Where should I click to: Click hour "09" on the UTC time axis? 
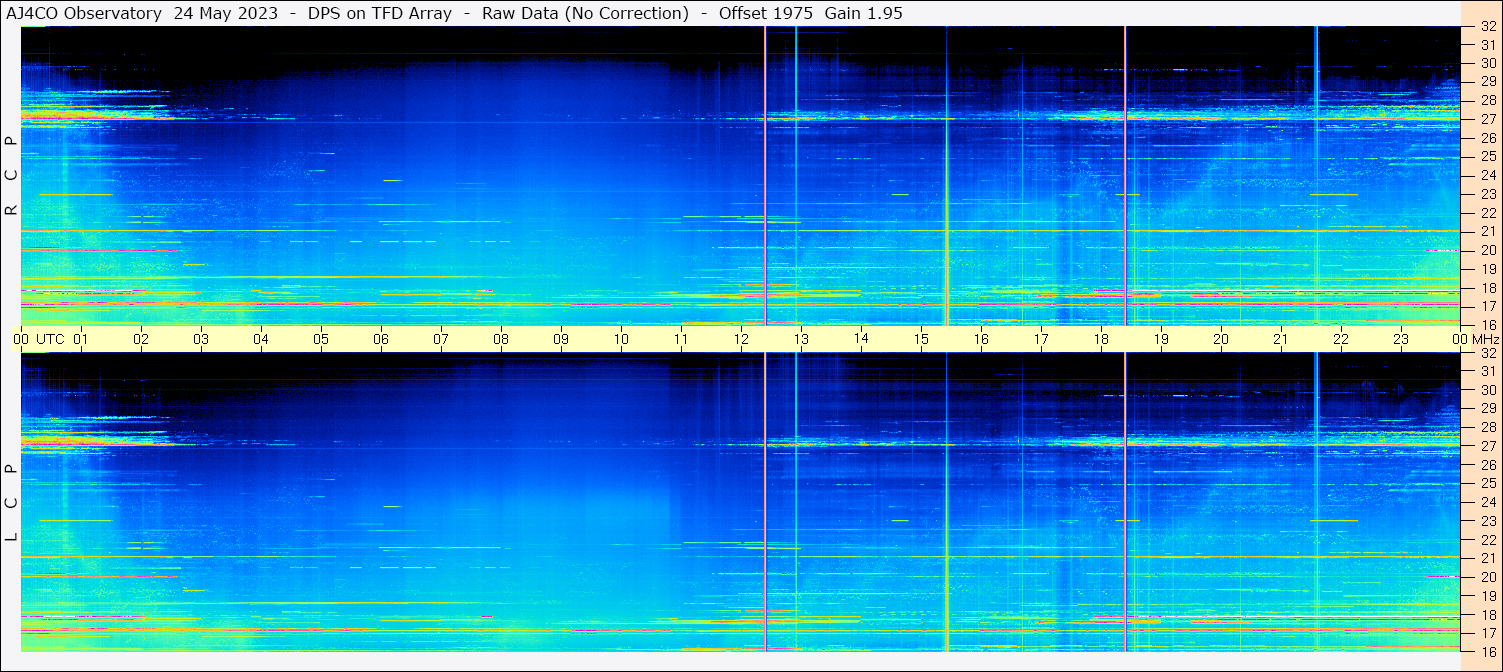[x=561, y=339]
